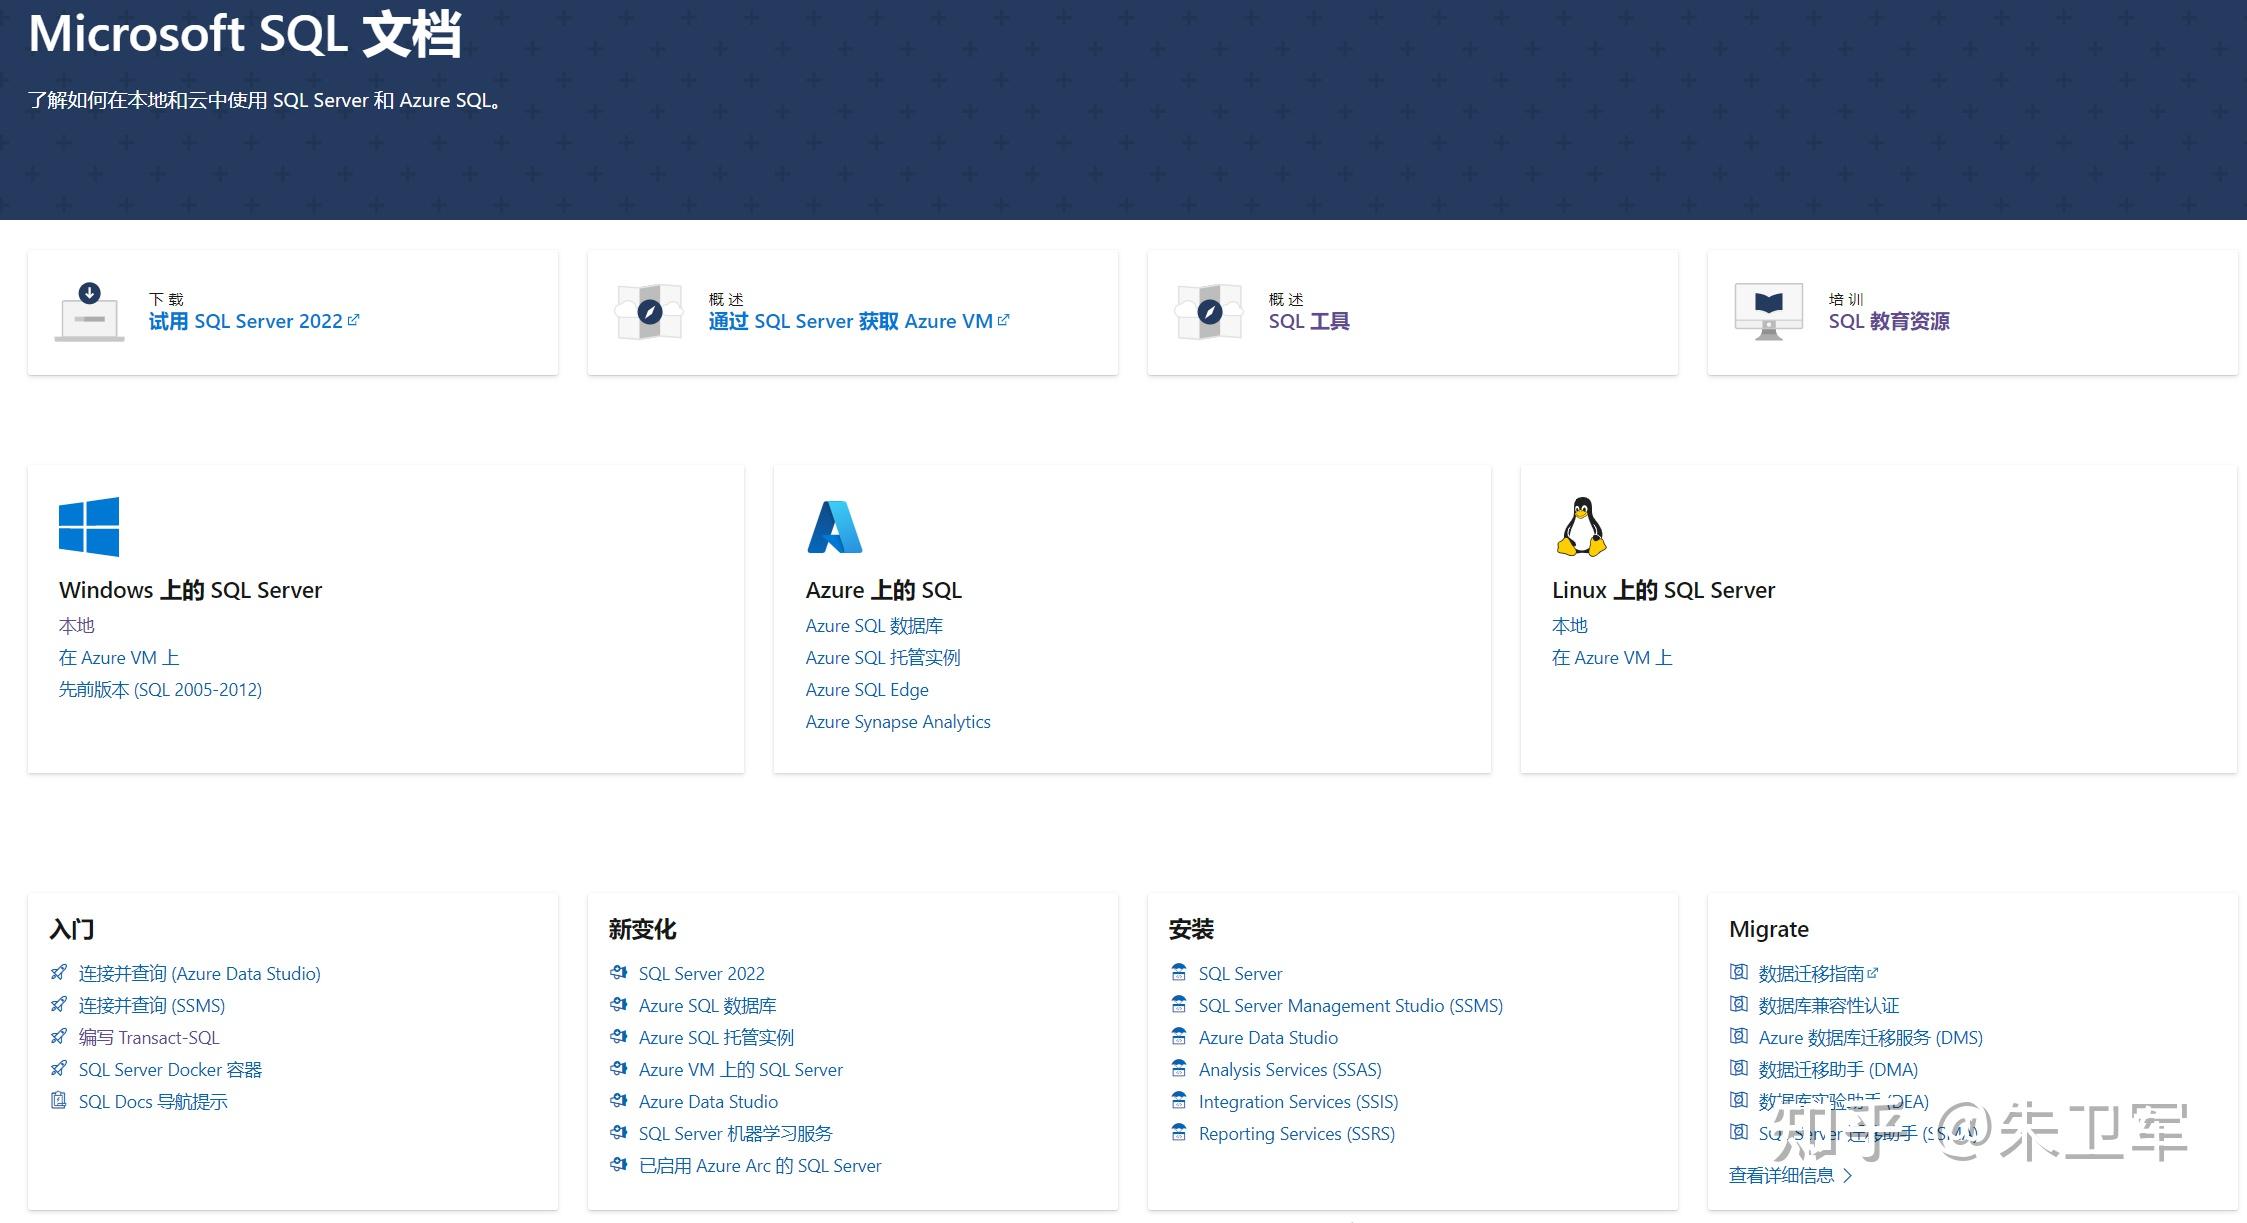Open 在 Azure VM 上 under the Windows card
This screenshot has height=1223, width=2247.
pos(119,658)
